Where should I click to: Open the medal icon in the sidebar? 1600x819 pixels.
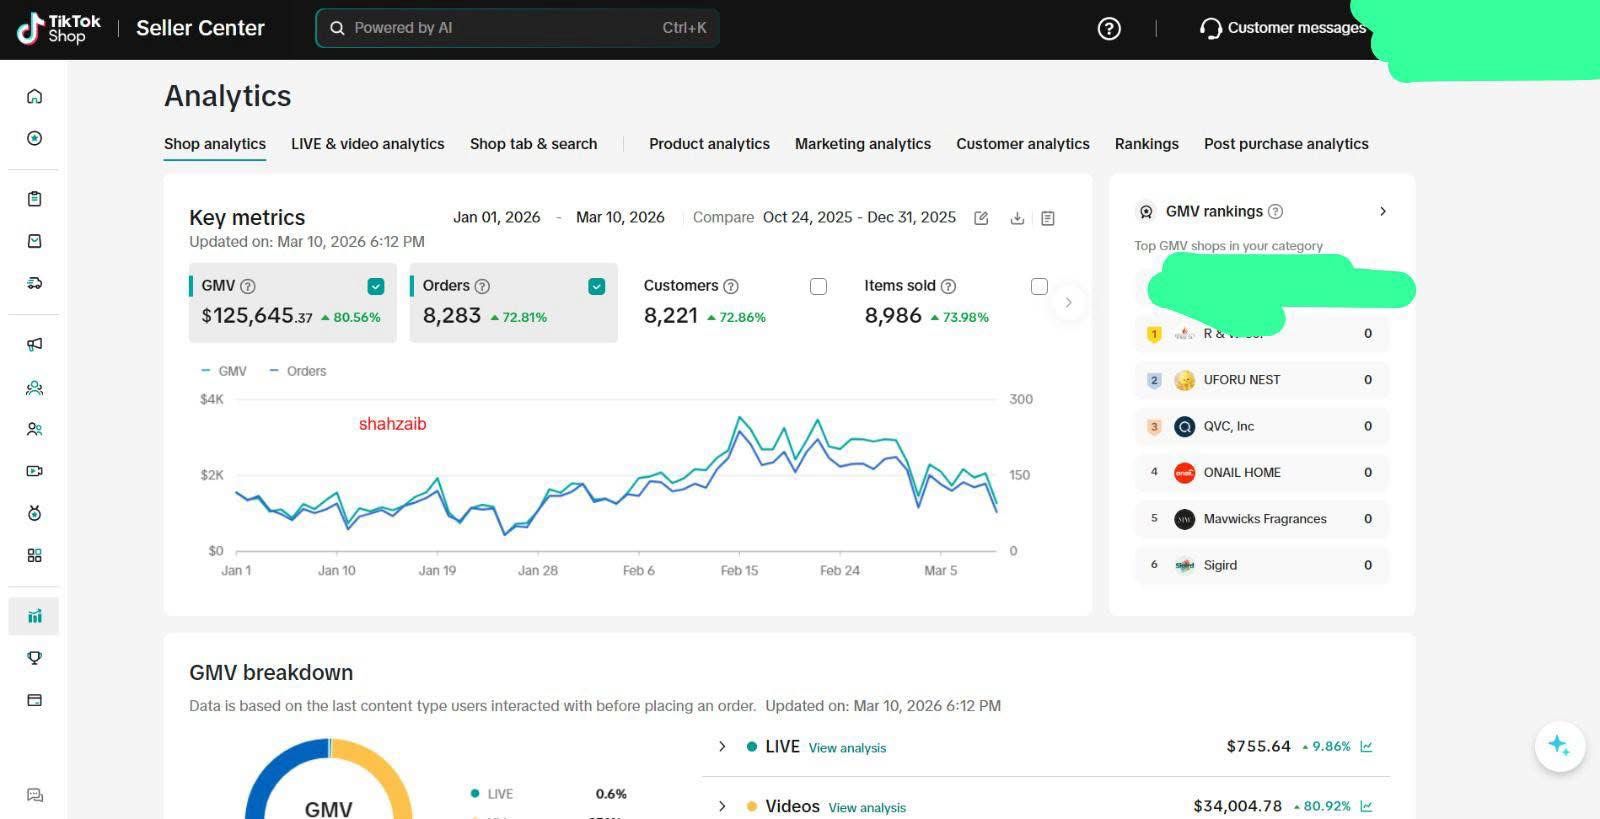tap(34, 513)
